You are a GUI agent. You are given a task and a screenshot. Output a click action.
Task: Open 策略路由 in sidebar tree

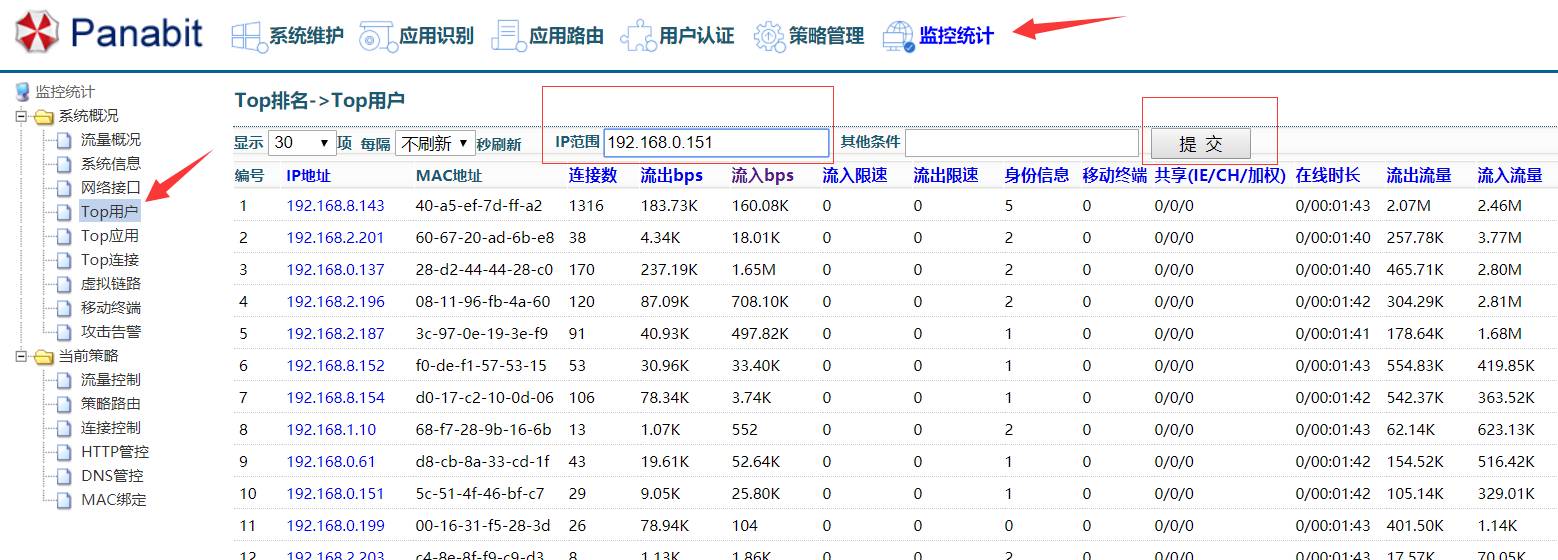[x=111, y=404]
